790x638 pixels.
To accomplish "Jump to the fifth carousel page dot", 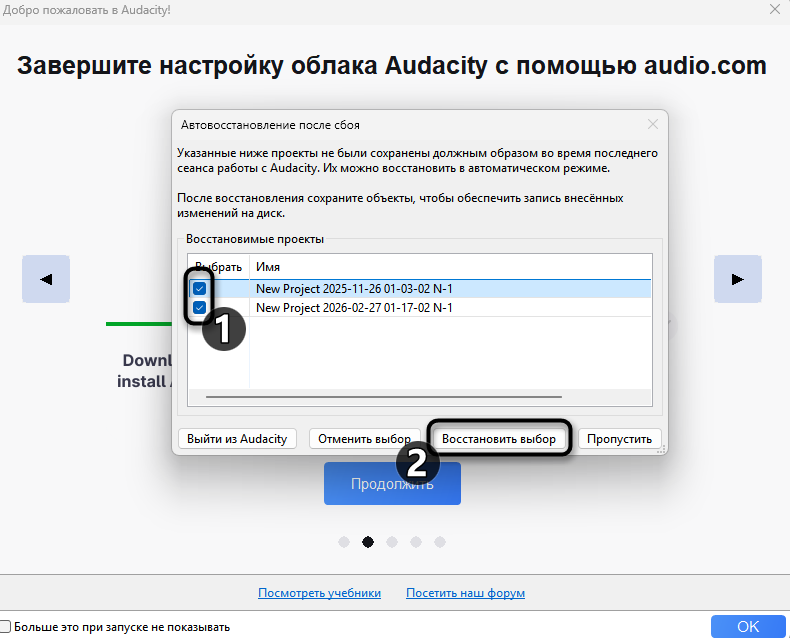I will click(x=440, y=542).
